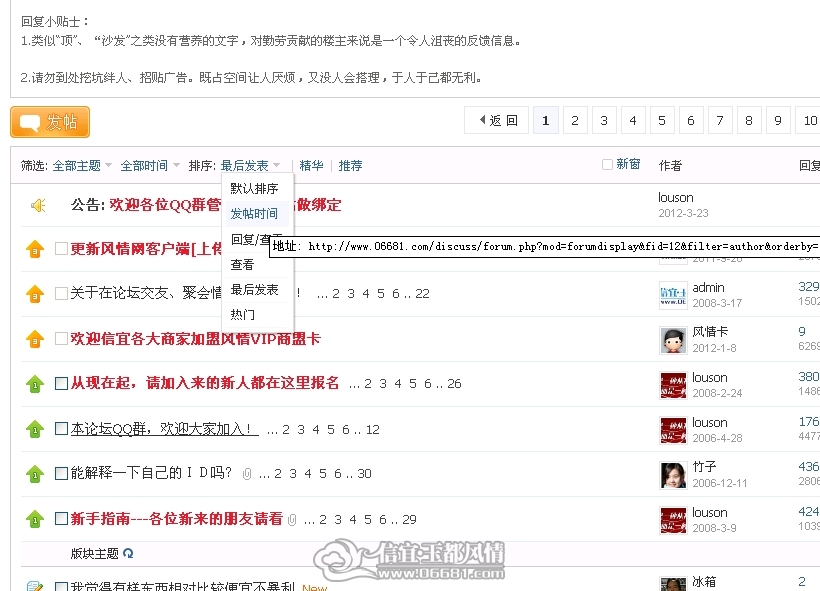Viewport: 820px width, 591px height.
Task: Click louson's avatar in 从现在起 row
Action: click(673, 385)
